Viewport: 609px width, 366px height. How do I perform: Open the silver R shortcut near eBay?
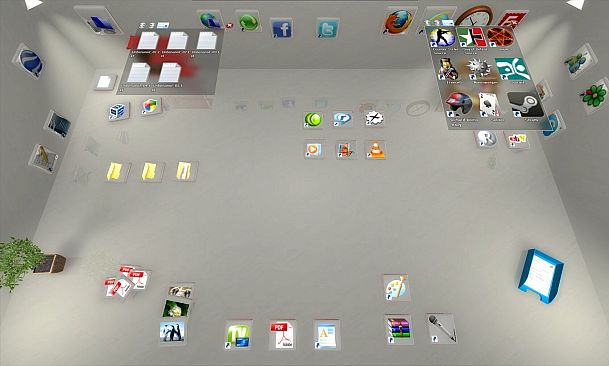pos(487,139)
